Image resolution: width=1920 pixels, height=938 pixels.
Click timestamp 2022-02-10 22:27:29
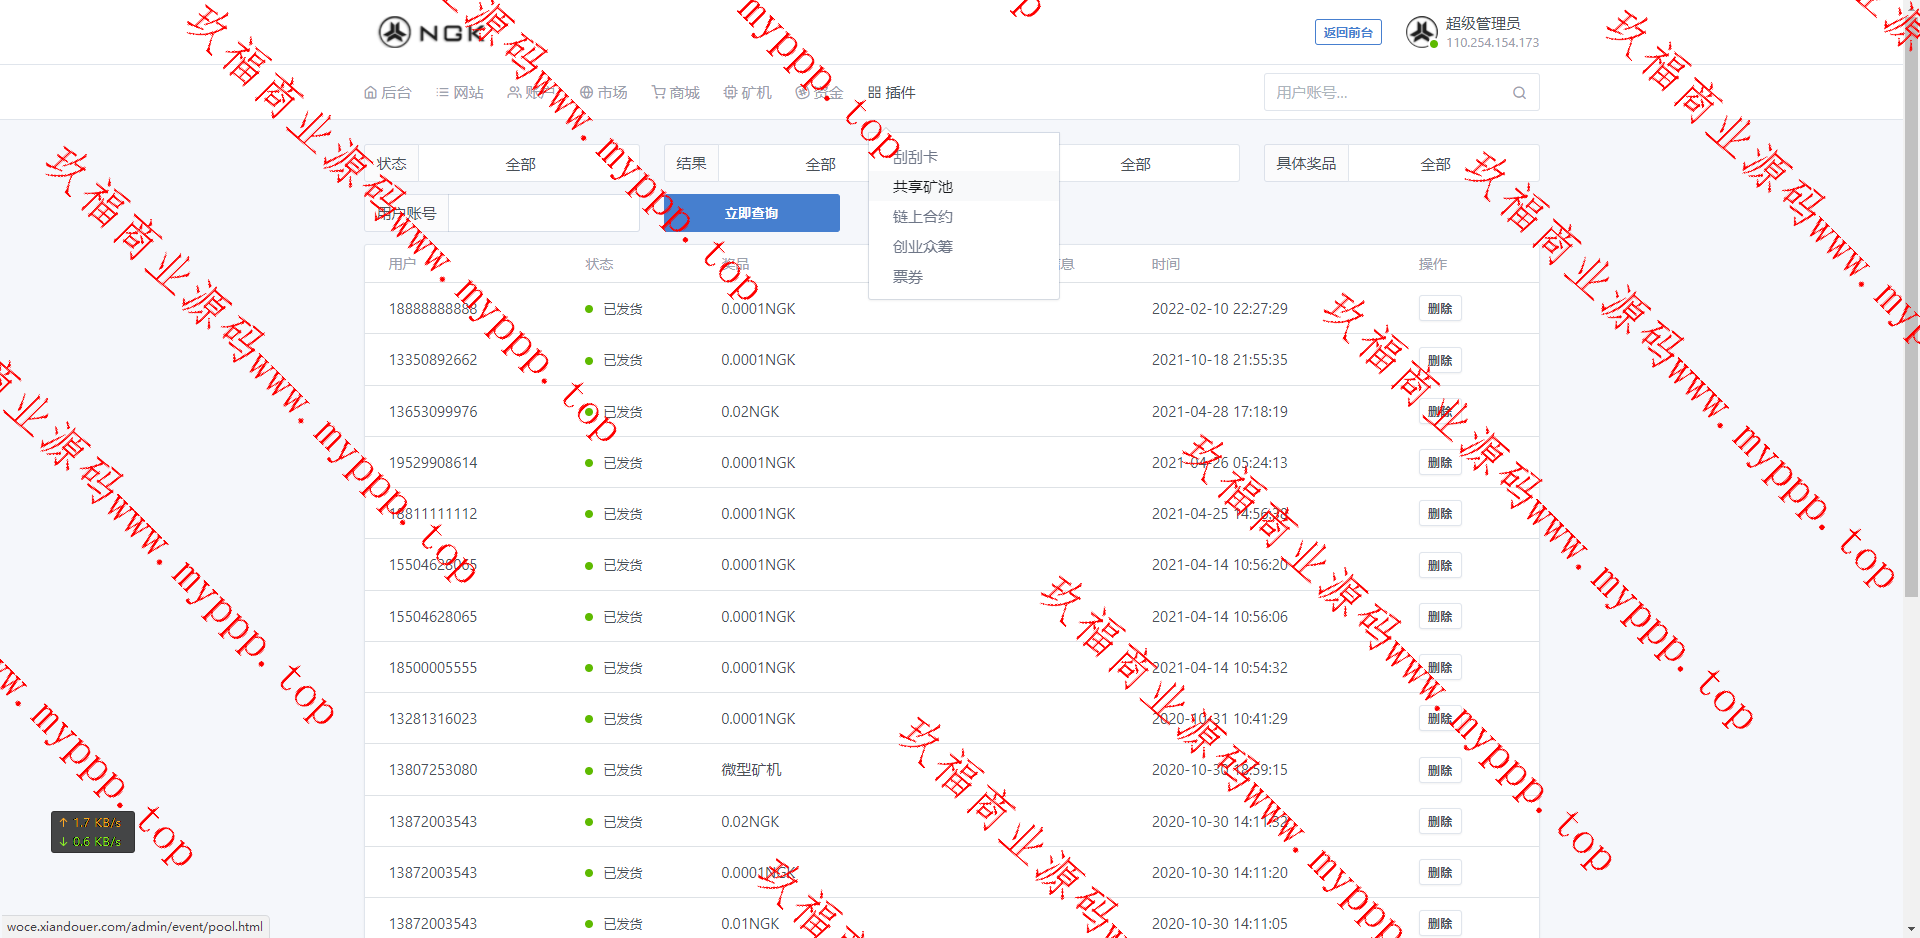coord(1220,309)
